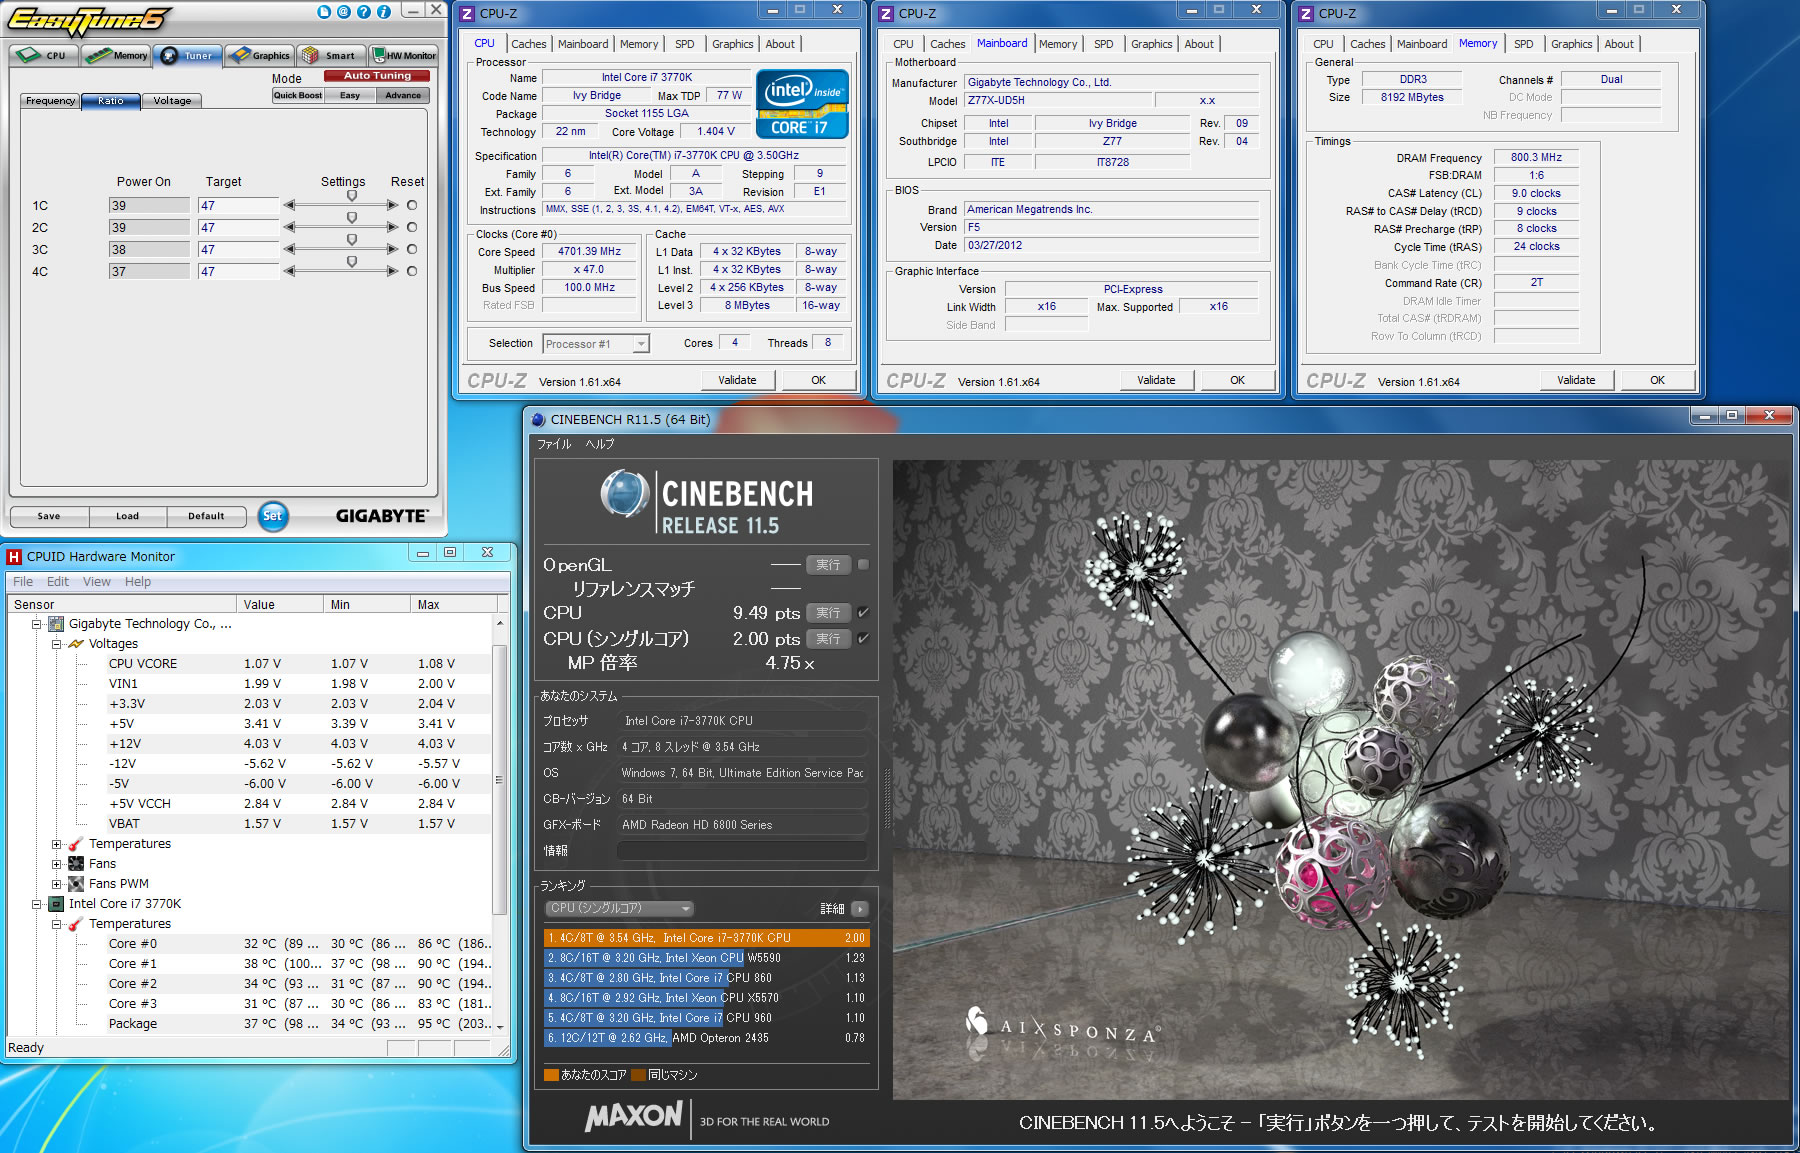Expand the Fans PWM tree node
This screenshot has height=1153, width=1800.
57,884
